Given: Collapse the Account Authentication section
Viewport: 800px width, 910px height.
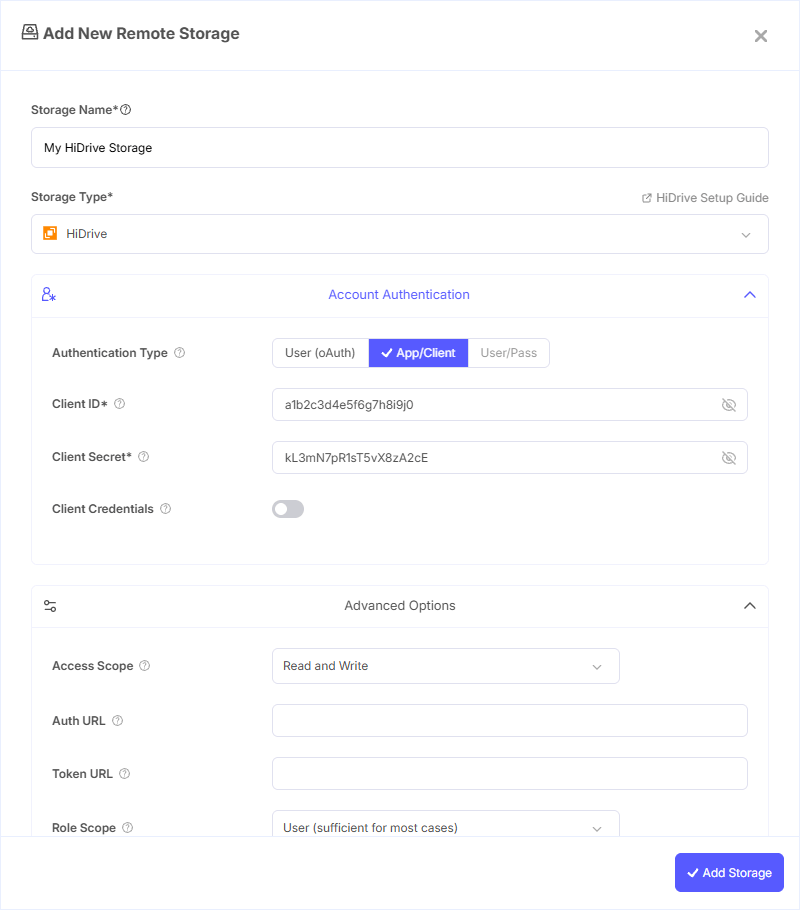Looking at the screenshot, I should click(x=749, y=295).
